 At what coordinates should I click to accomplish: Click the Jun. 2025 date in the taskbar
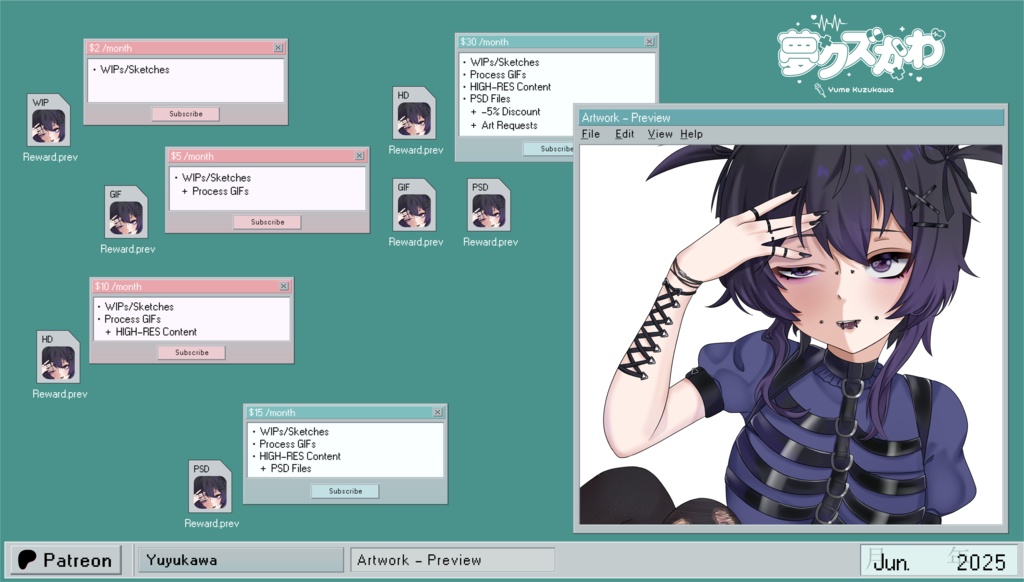coord(938,561)
